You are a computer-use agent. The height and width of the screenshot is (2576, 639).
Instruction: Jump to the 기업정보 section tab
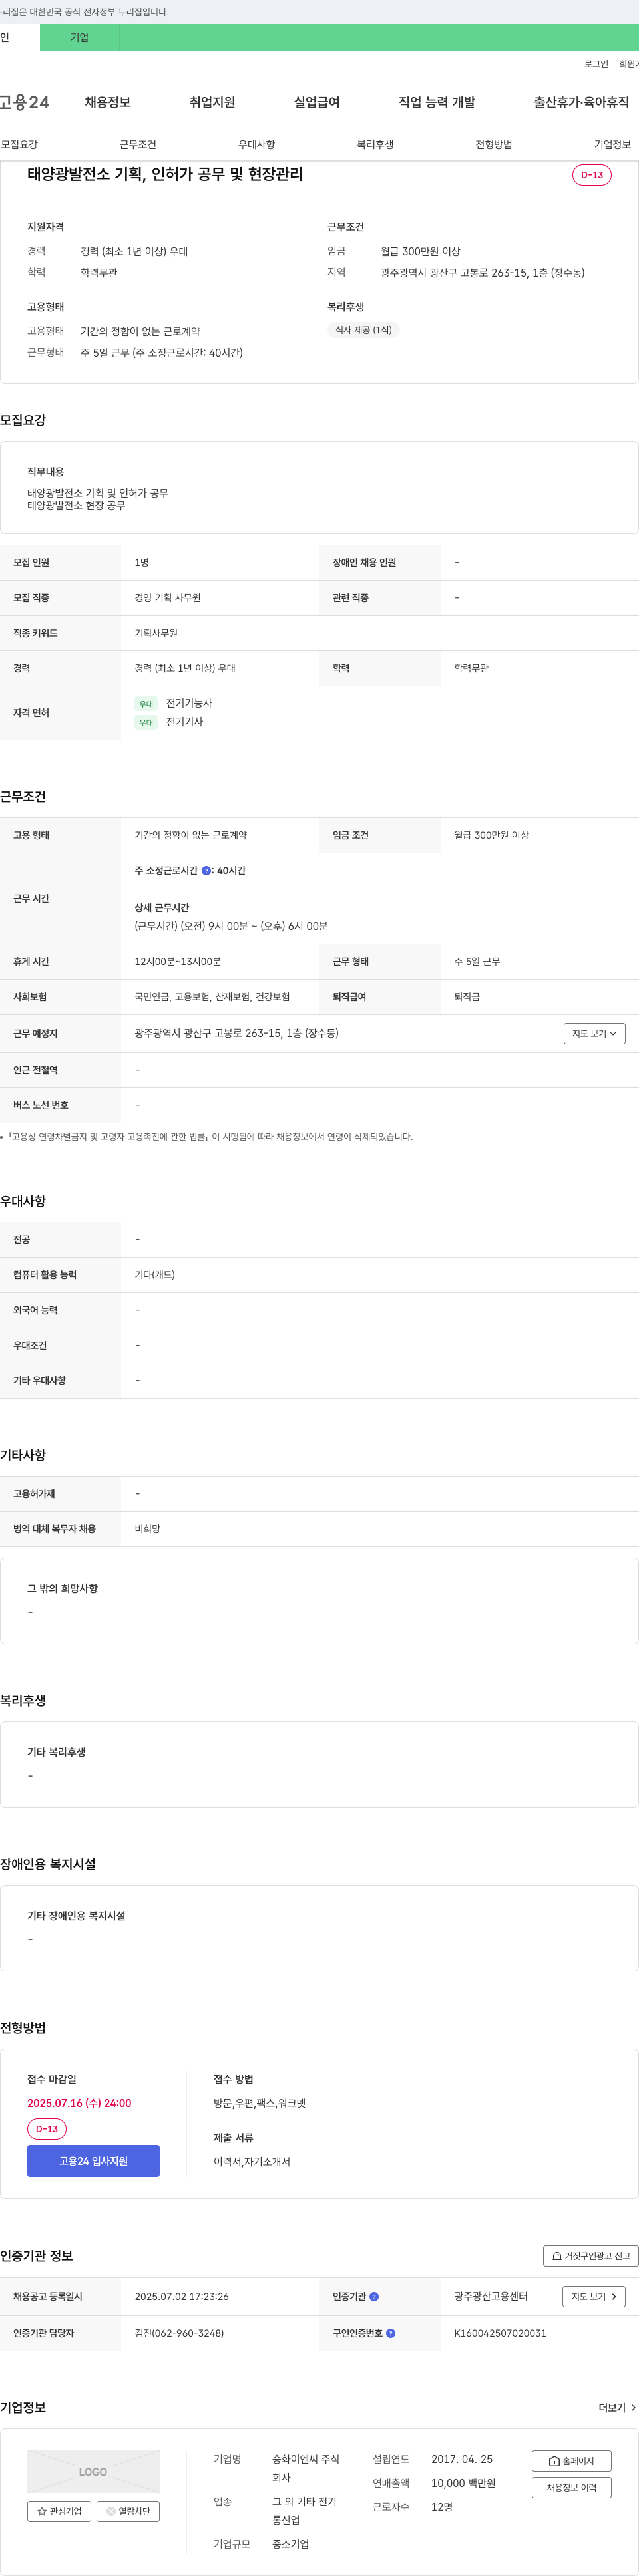point(612,144)
